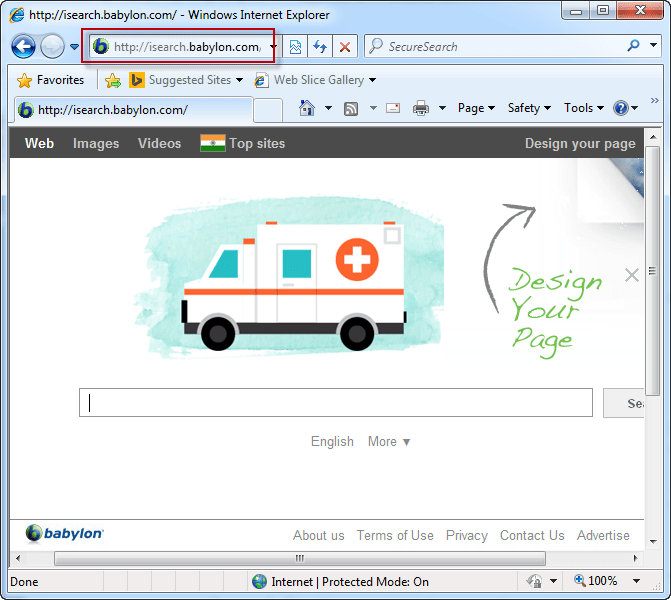Click Add to Favorites Bar icon
Viewport: 671px width, 600px height.
113,80
